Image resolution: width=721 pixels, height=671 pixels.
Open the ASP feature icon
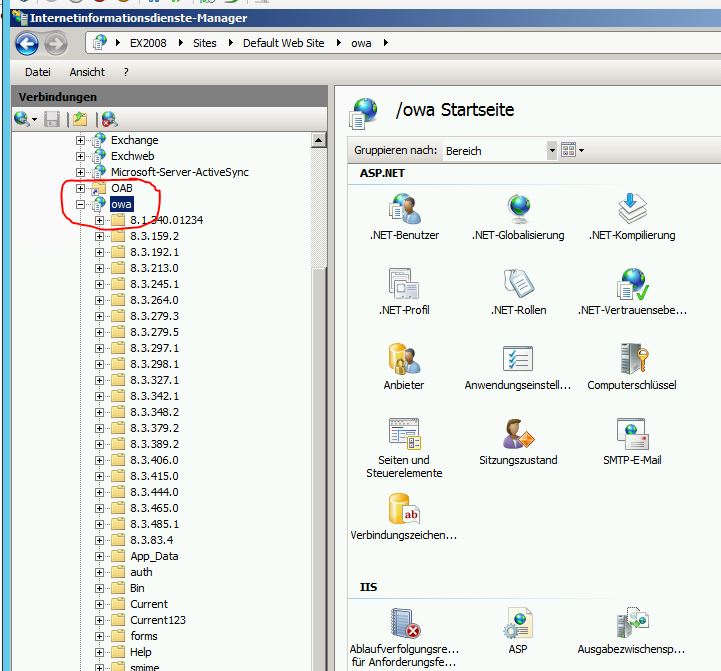[x=518, y=631]
